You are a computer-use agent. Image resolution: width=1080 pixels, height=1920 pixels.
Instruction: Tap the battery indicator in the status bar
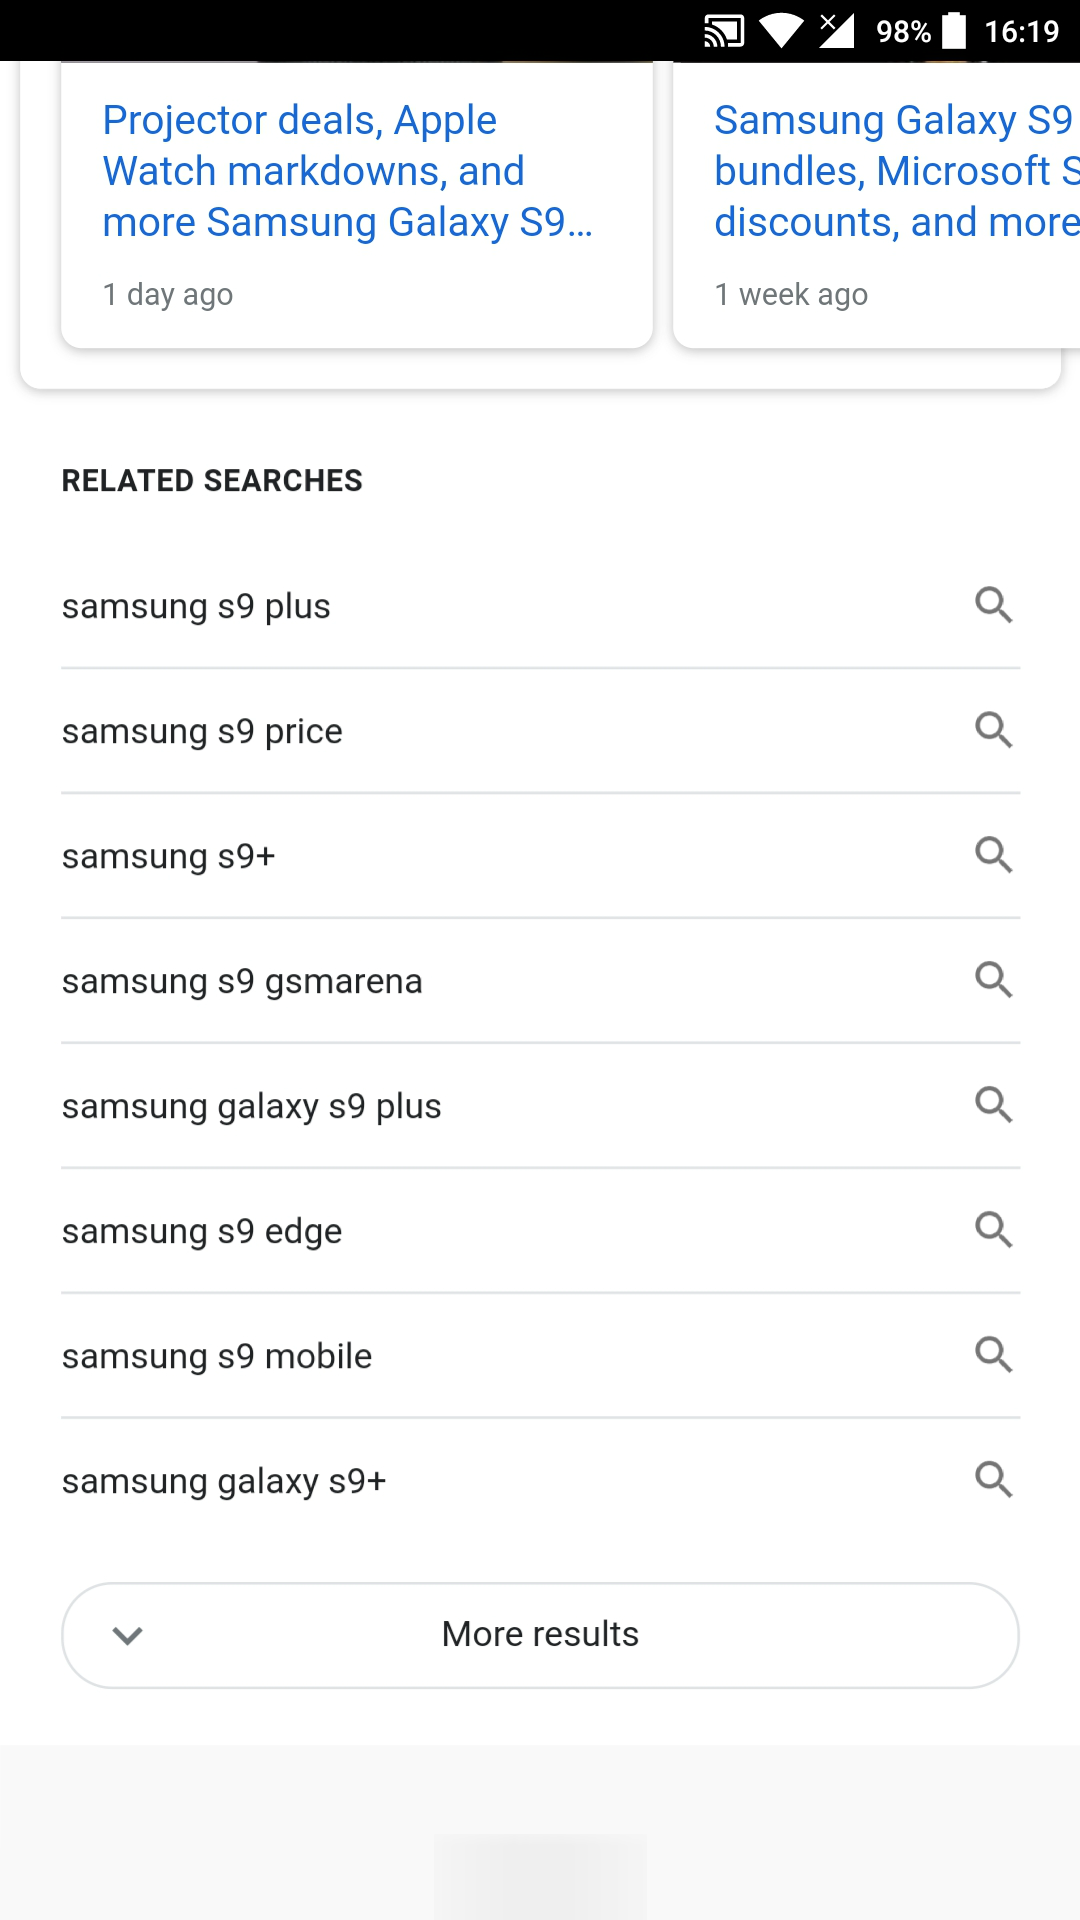[954, 30]
